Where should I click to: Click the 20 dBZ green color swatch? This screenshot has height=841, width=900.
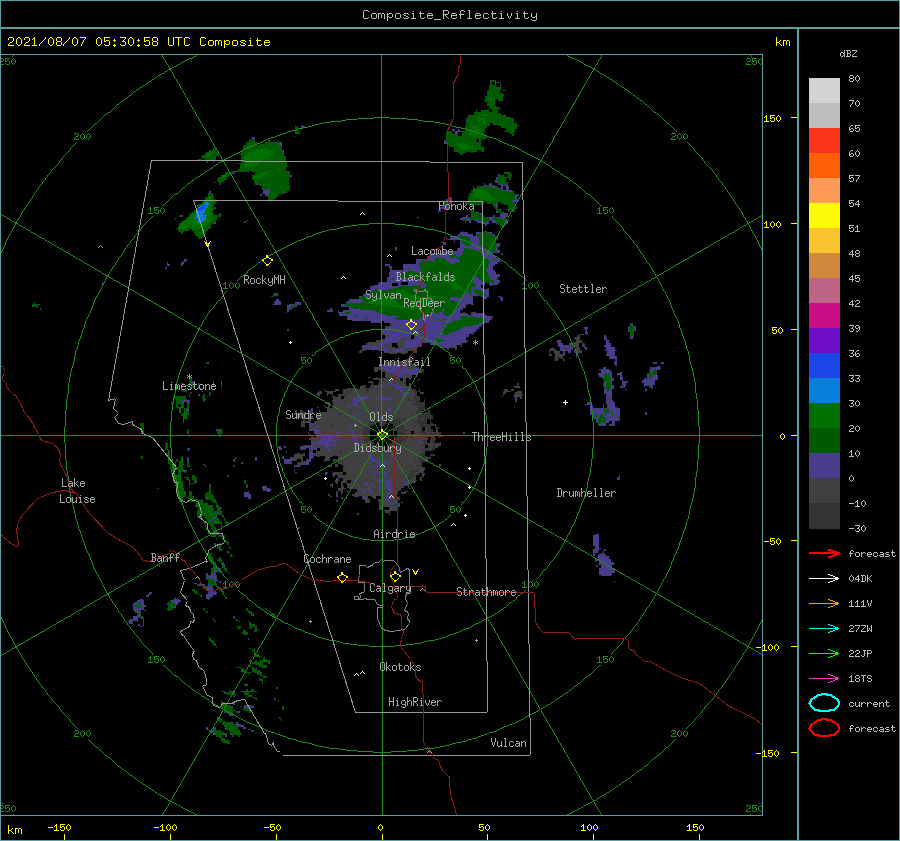(824, 440)
